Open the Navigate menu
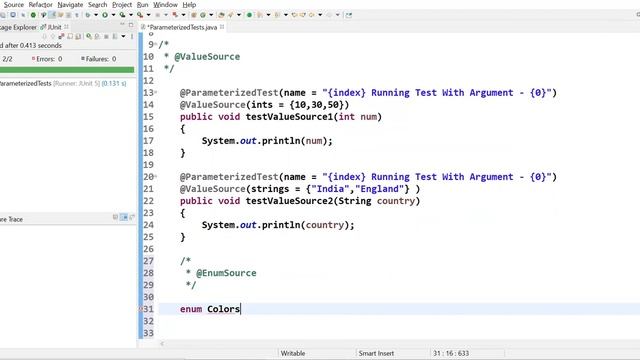The width and height of the screenshot is (640, 360). click(70, 4)
